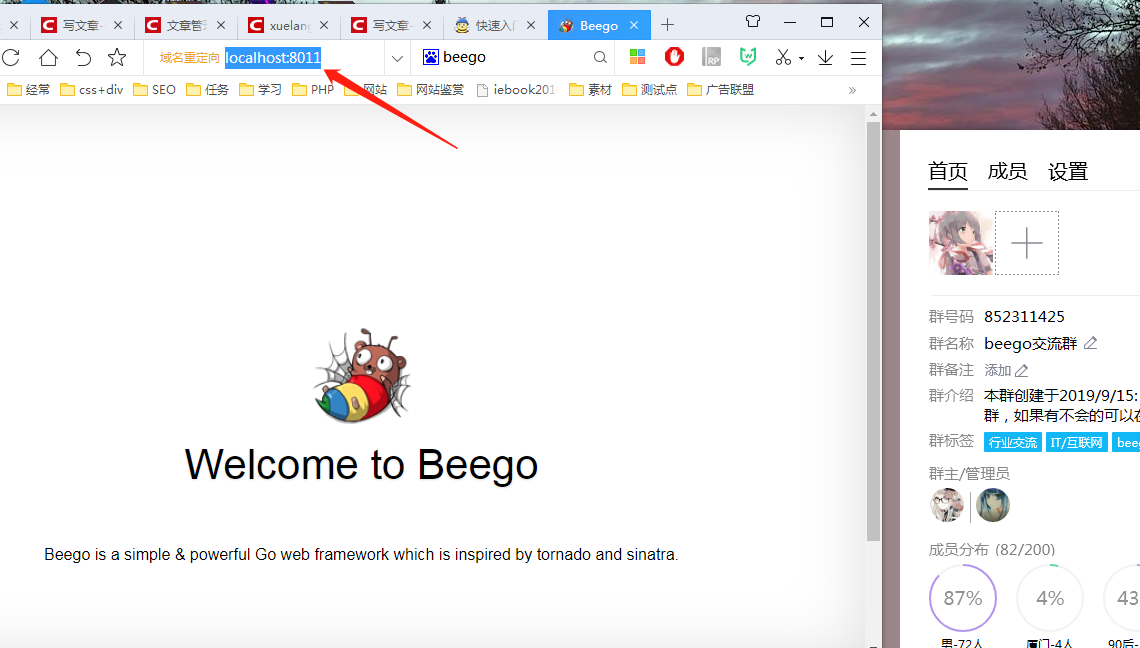Add group photo with plus box

click(x=1027, y=243)
